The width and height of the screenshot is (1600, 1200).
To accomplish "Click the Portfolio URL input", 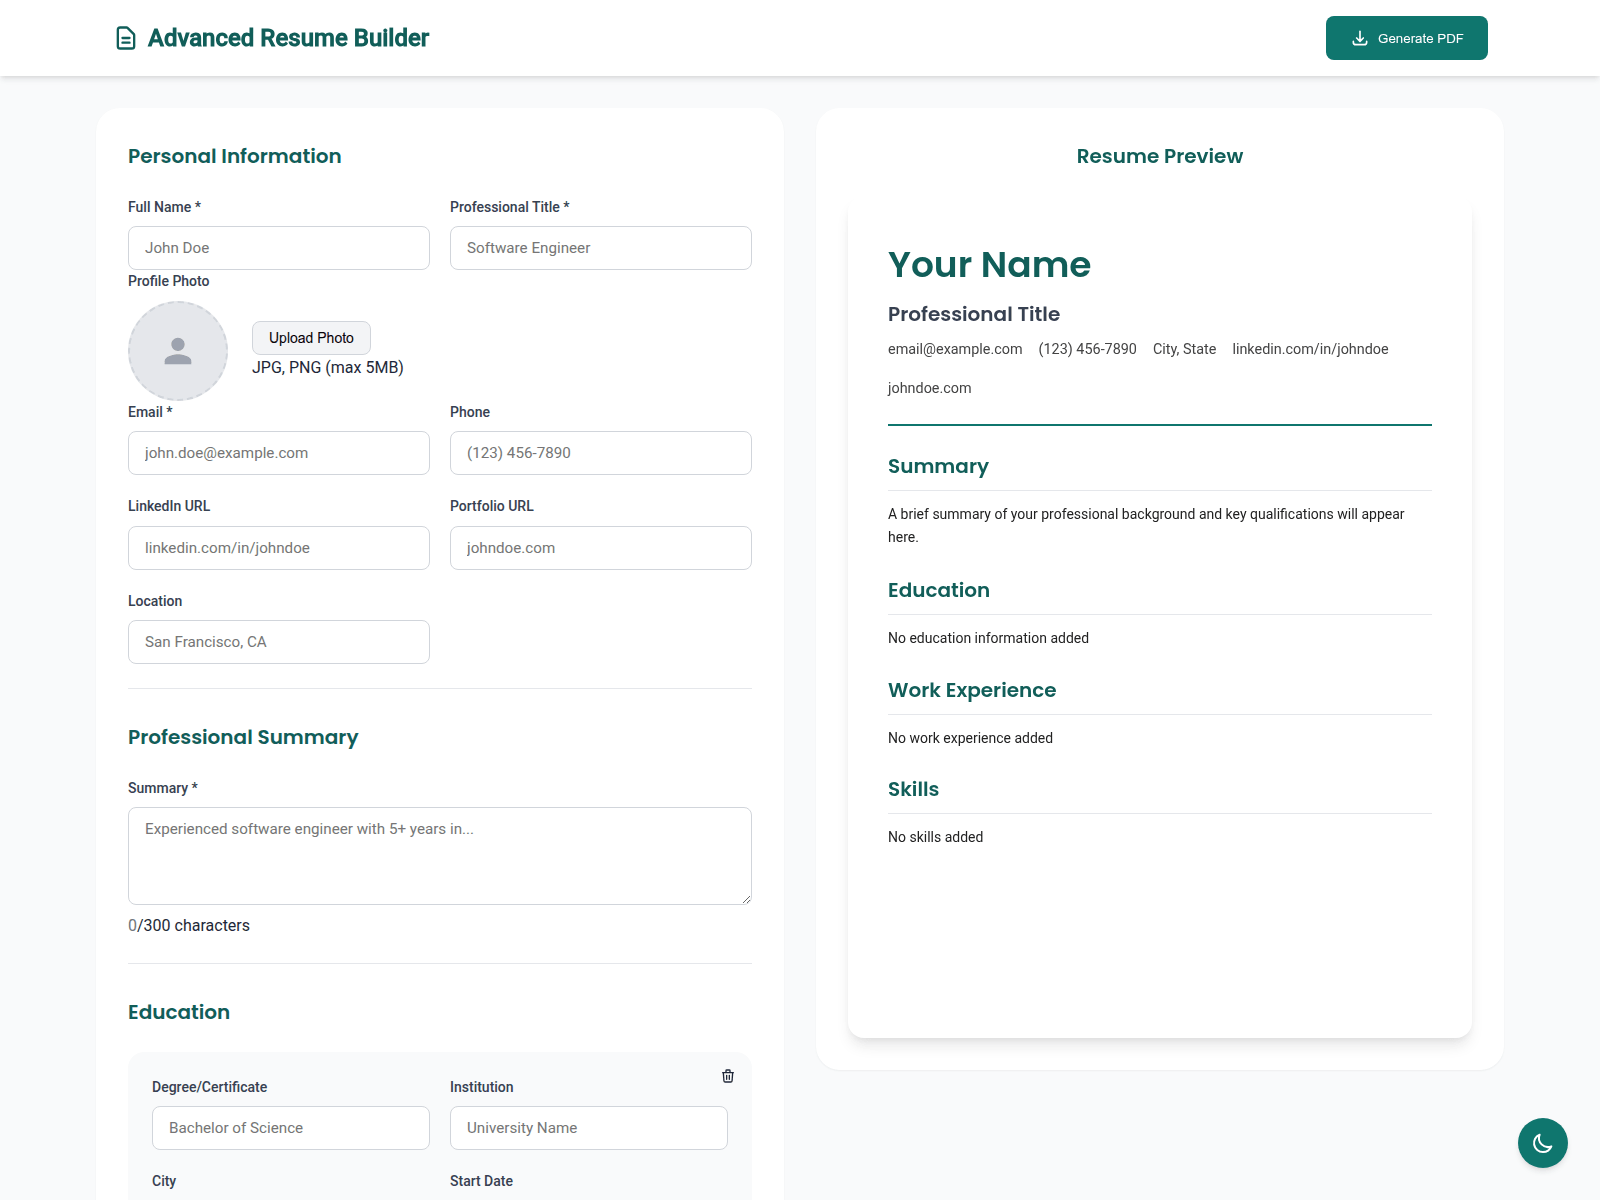I will pos(601,548).
